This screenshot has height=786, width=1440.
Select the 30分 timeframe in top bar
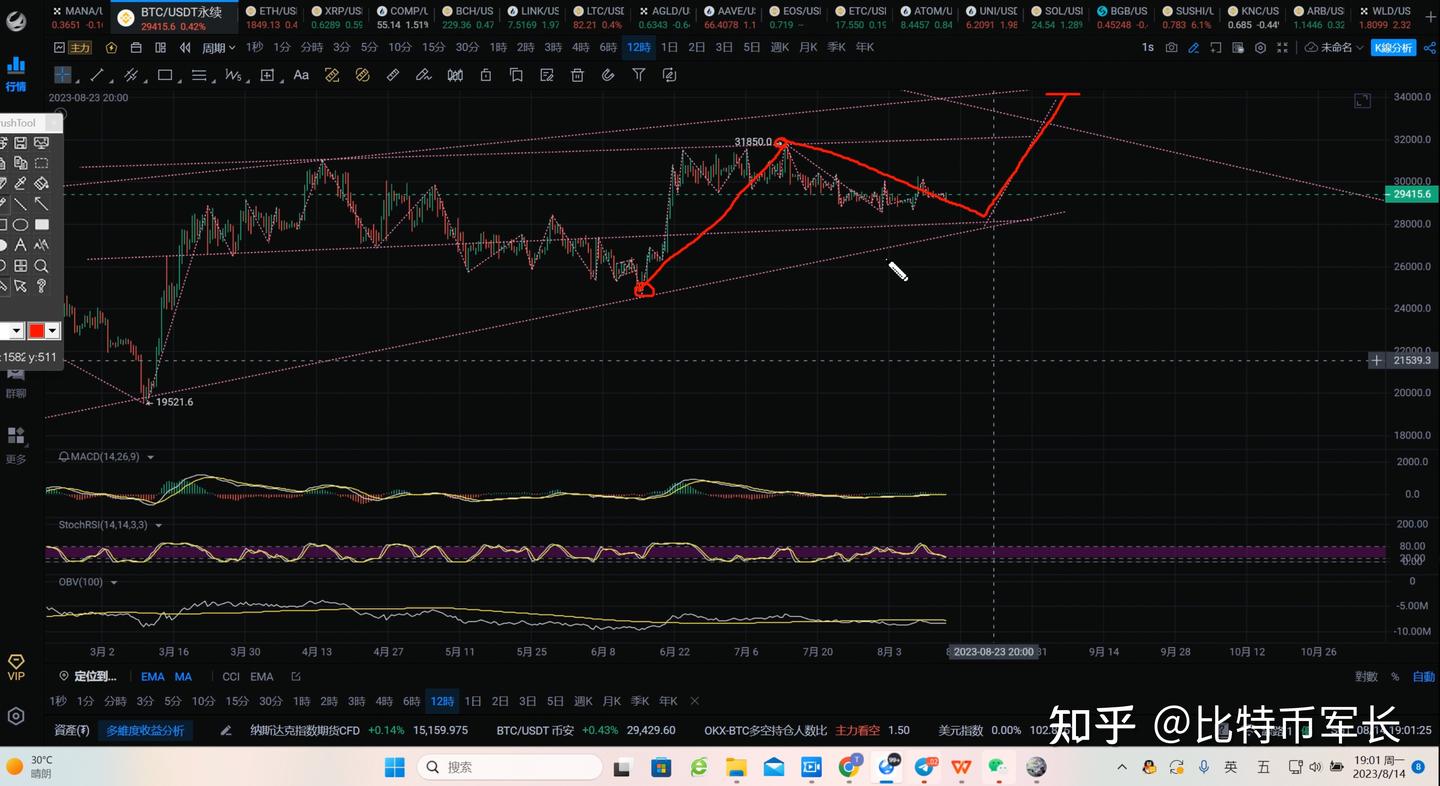[x=467, y=47]
